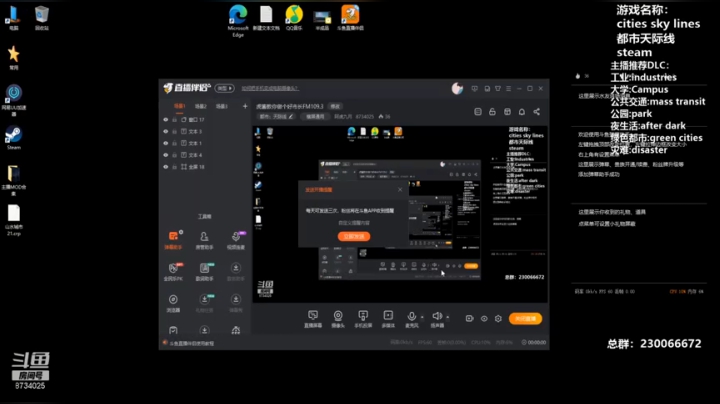The height and width of the screenshot is (404, 720).
Task: Add 手机投屏 phone casting source
Action: click(363, 319)
